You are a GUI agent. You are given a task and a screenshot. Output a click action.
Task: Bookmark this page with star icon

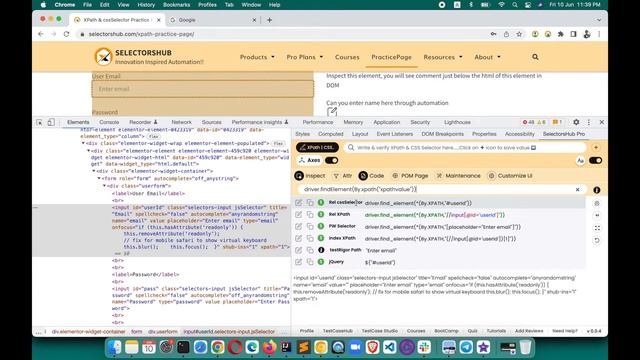(x=519, y=34)
